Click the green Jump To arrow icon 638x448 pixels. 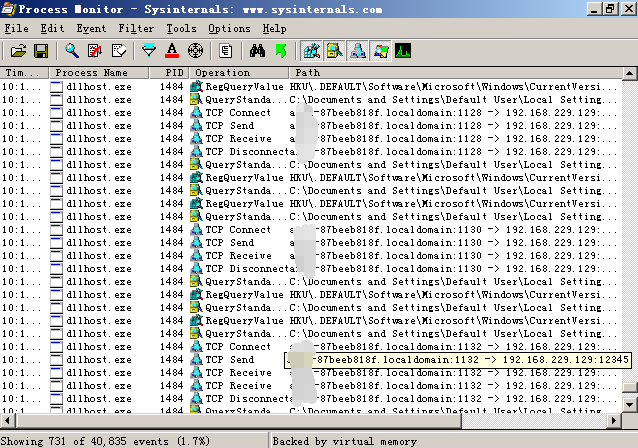pyautogui.click(x=280, y=50)
